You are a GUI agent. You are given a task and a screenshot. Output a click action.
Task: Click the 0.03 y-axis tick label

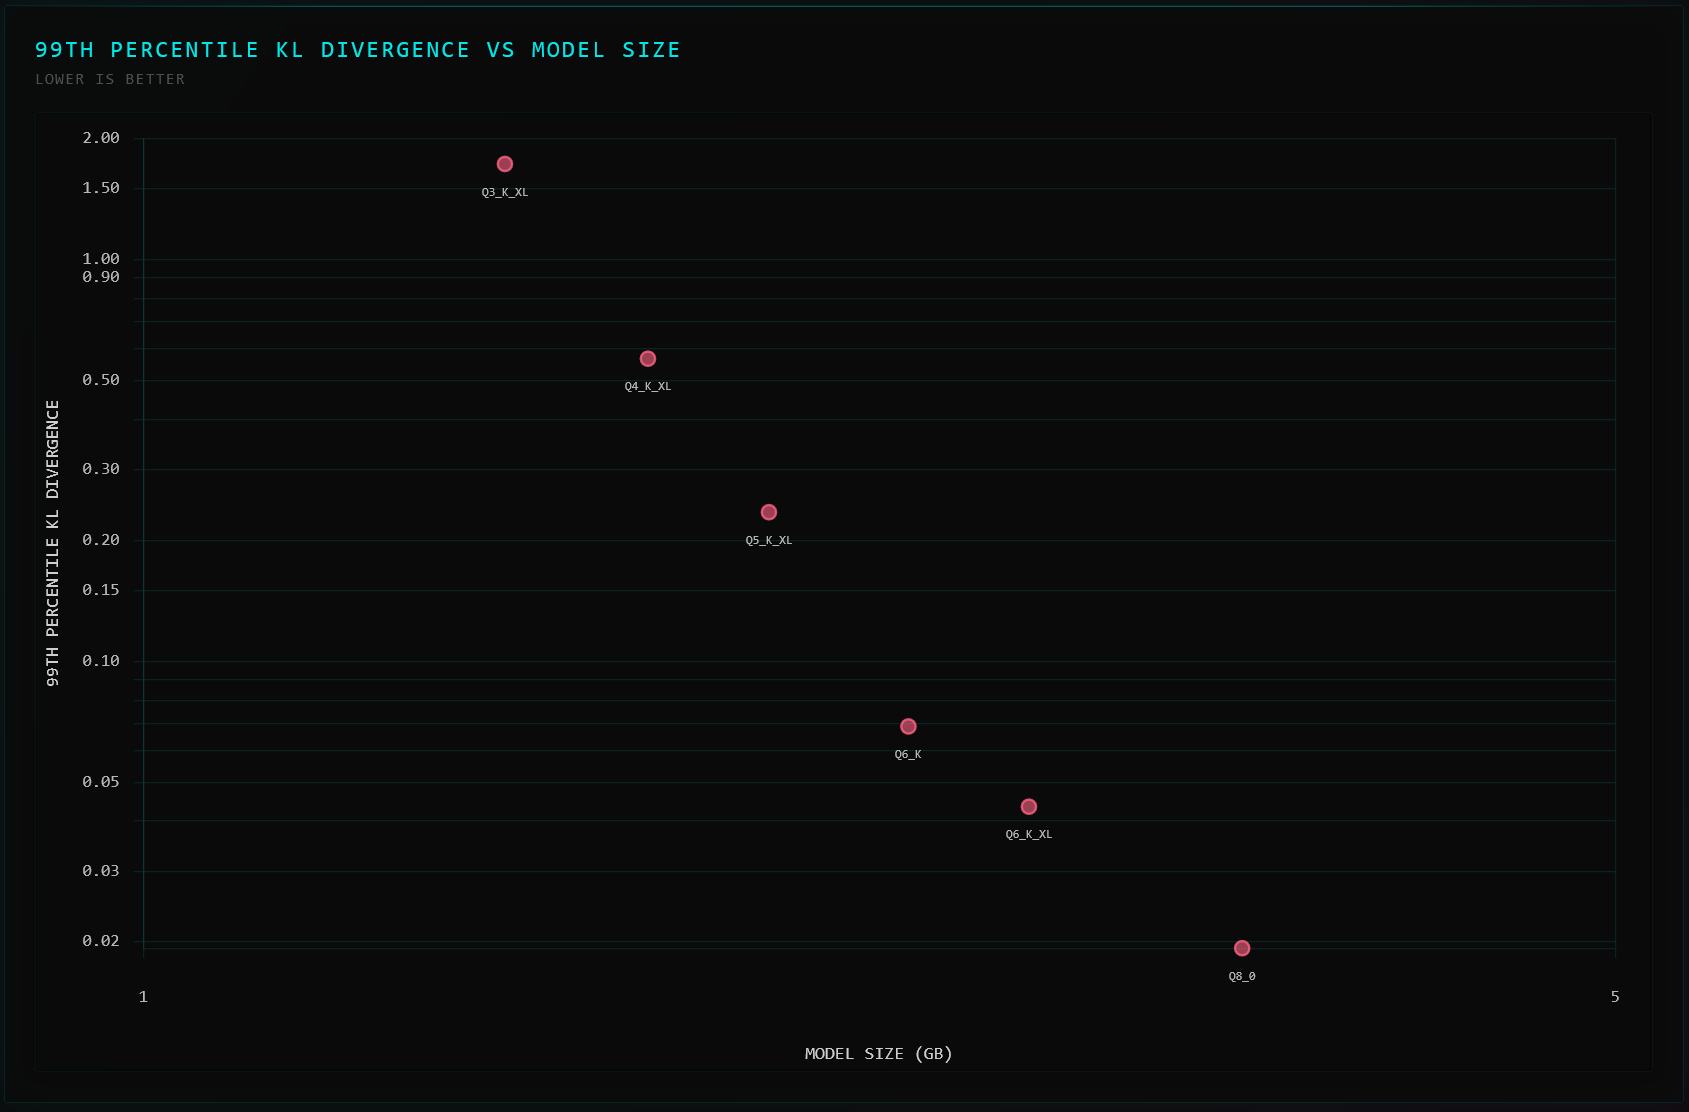(101, 871)
